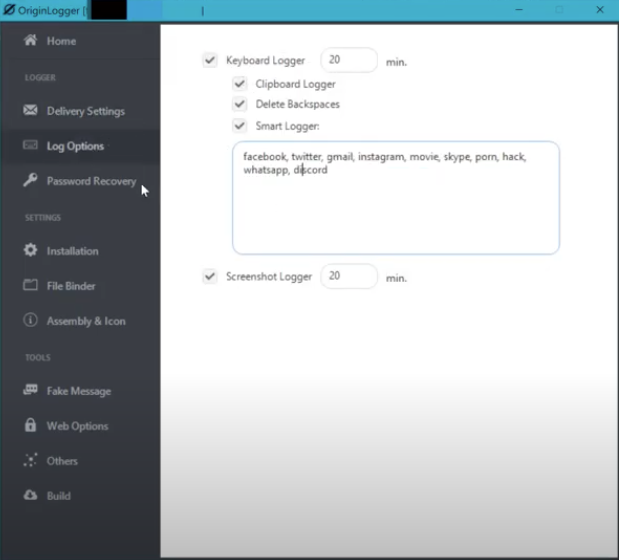Viewport: 619px width, 560px height.
Task: Minimize the OriginLogger window
Action: (x=519, y=9)
